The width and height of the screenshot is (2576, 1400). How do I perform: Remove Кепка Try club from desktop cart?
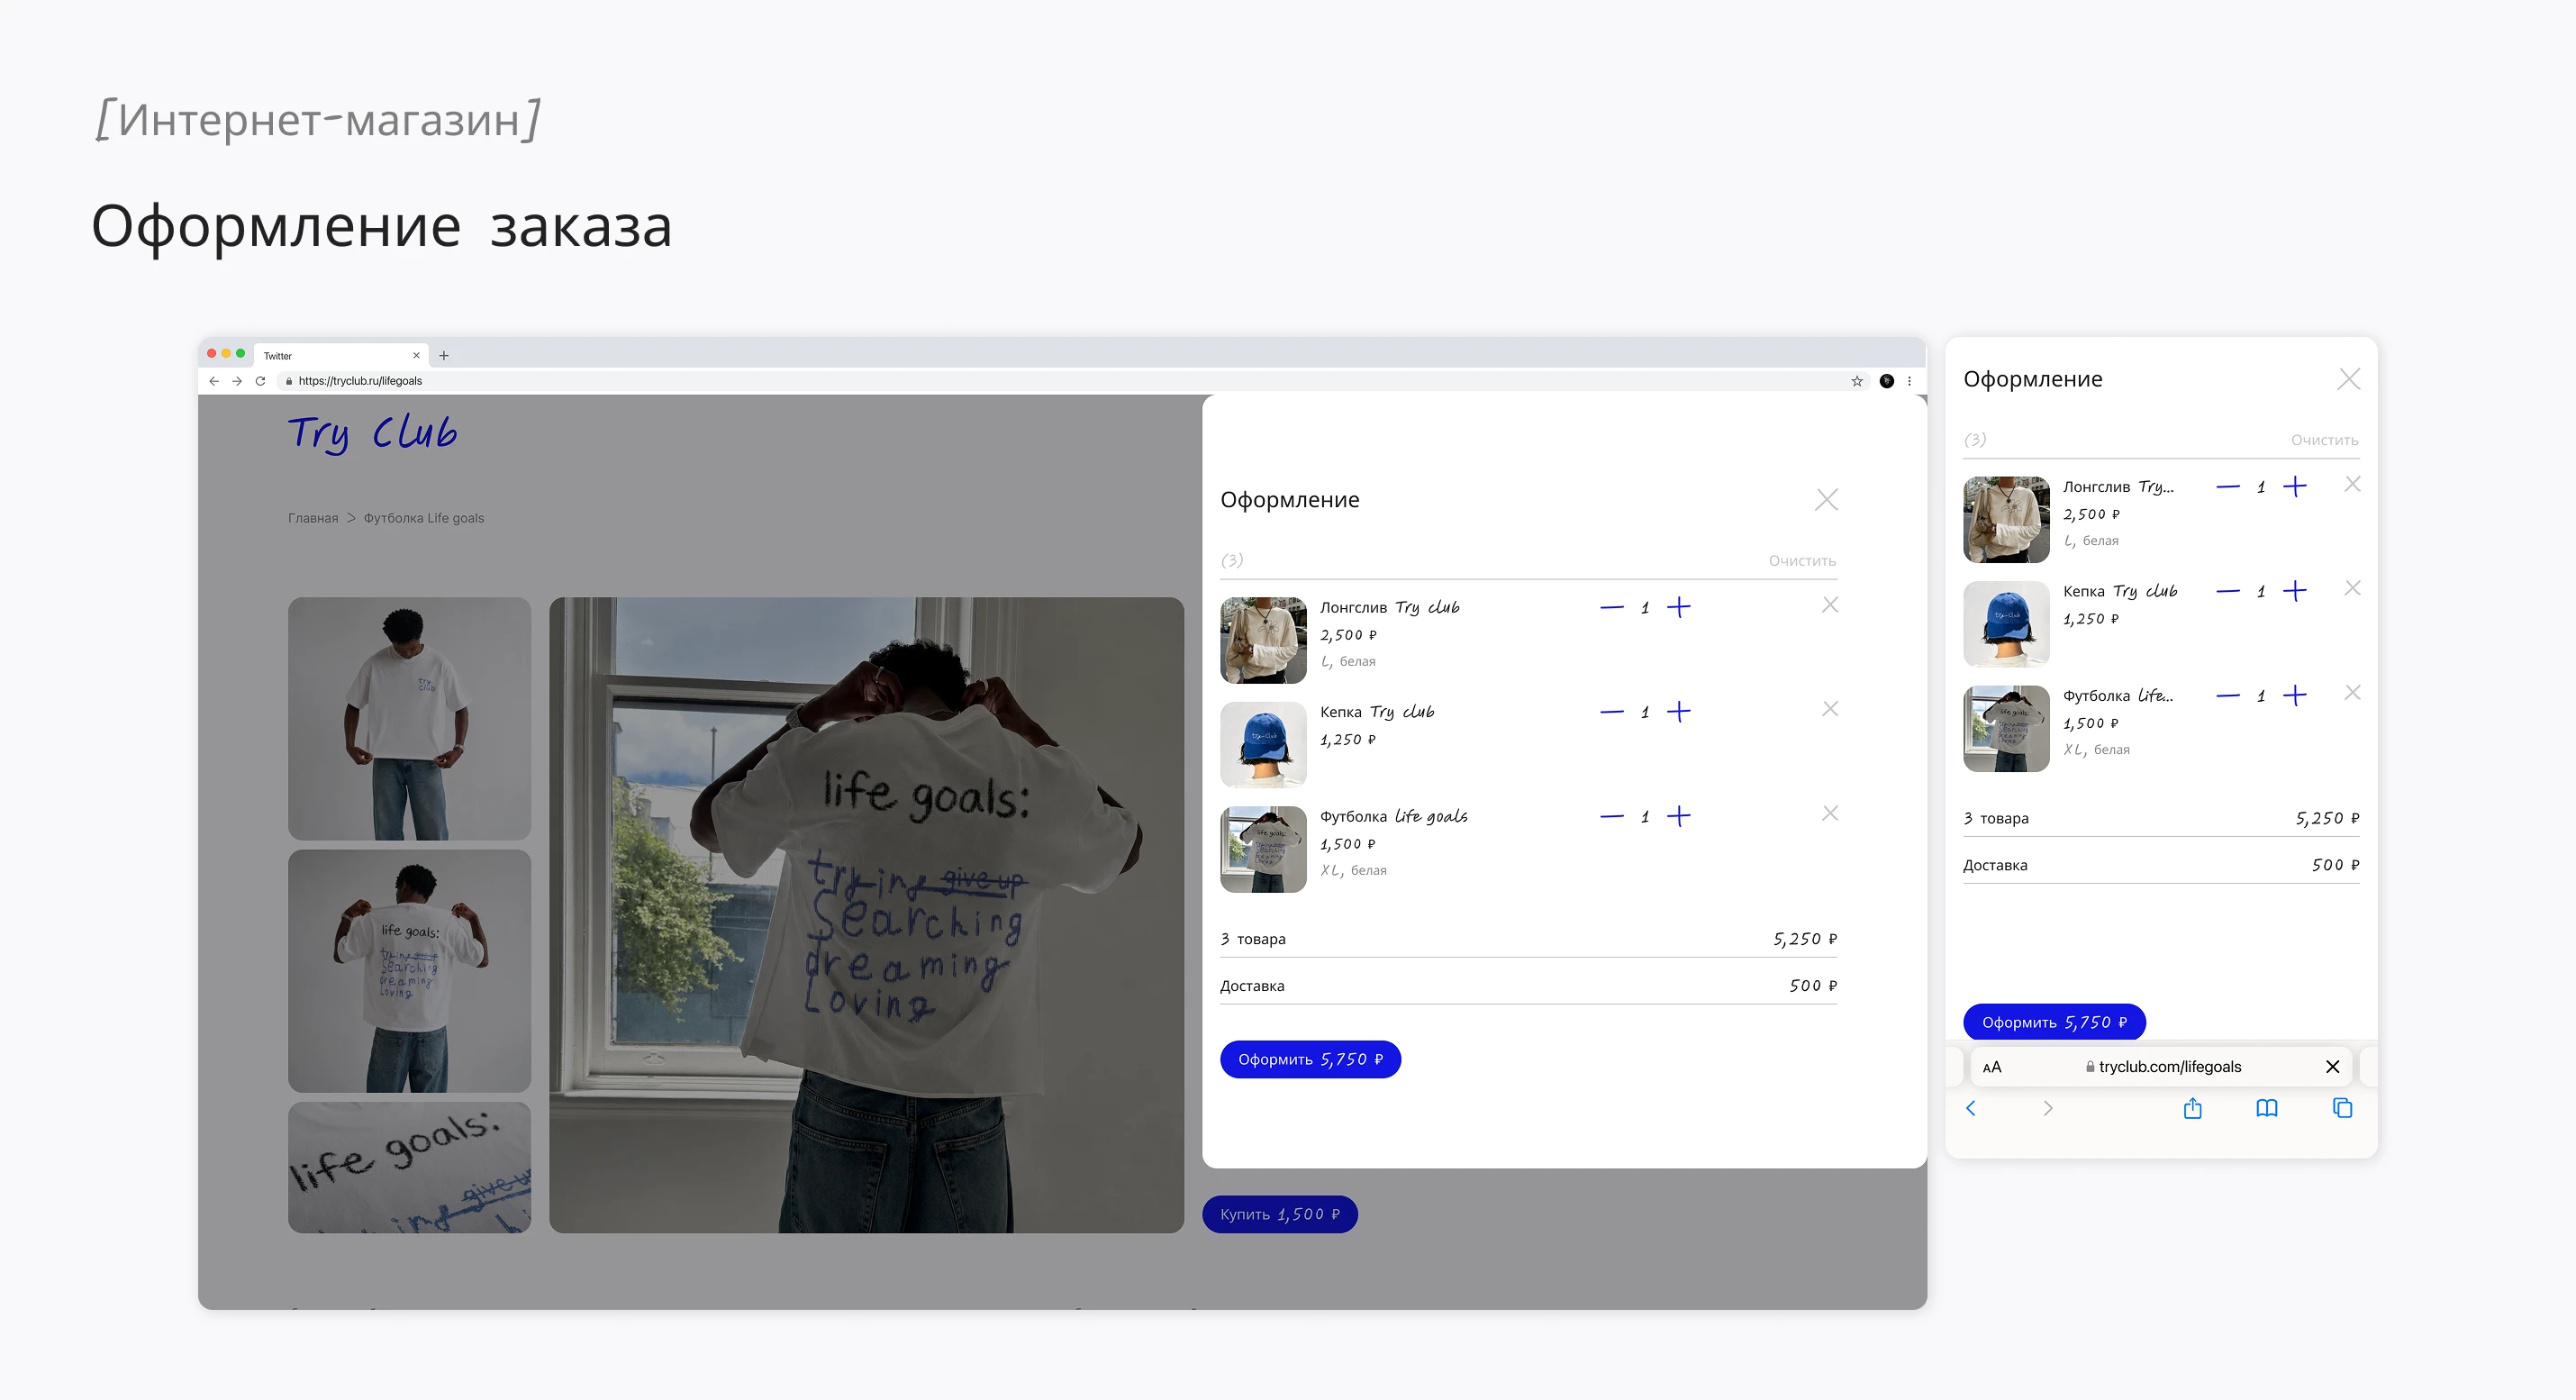pos(1830,709)
